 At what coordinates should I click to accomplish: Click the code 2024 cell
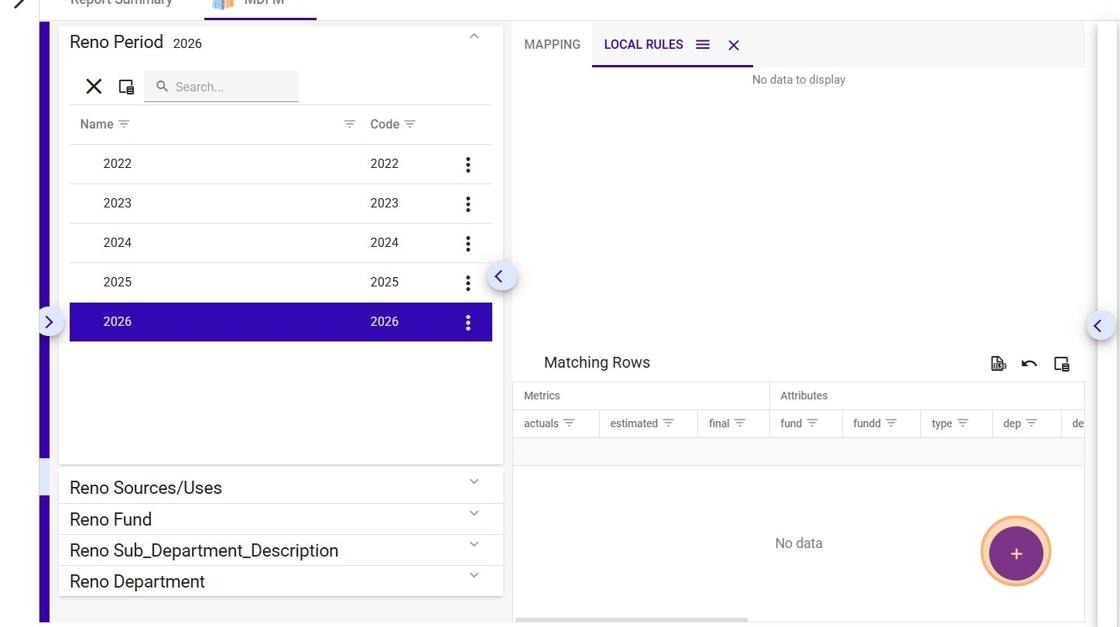pos(384,243)
